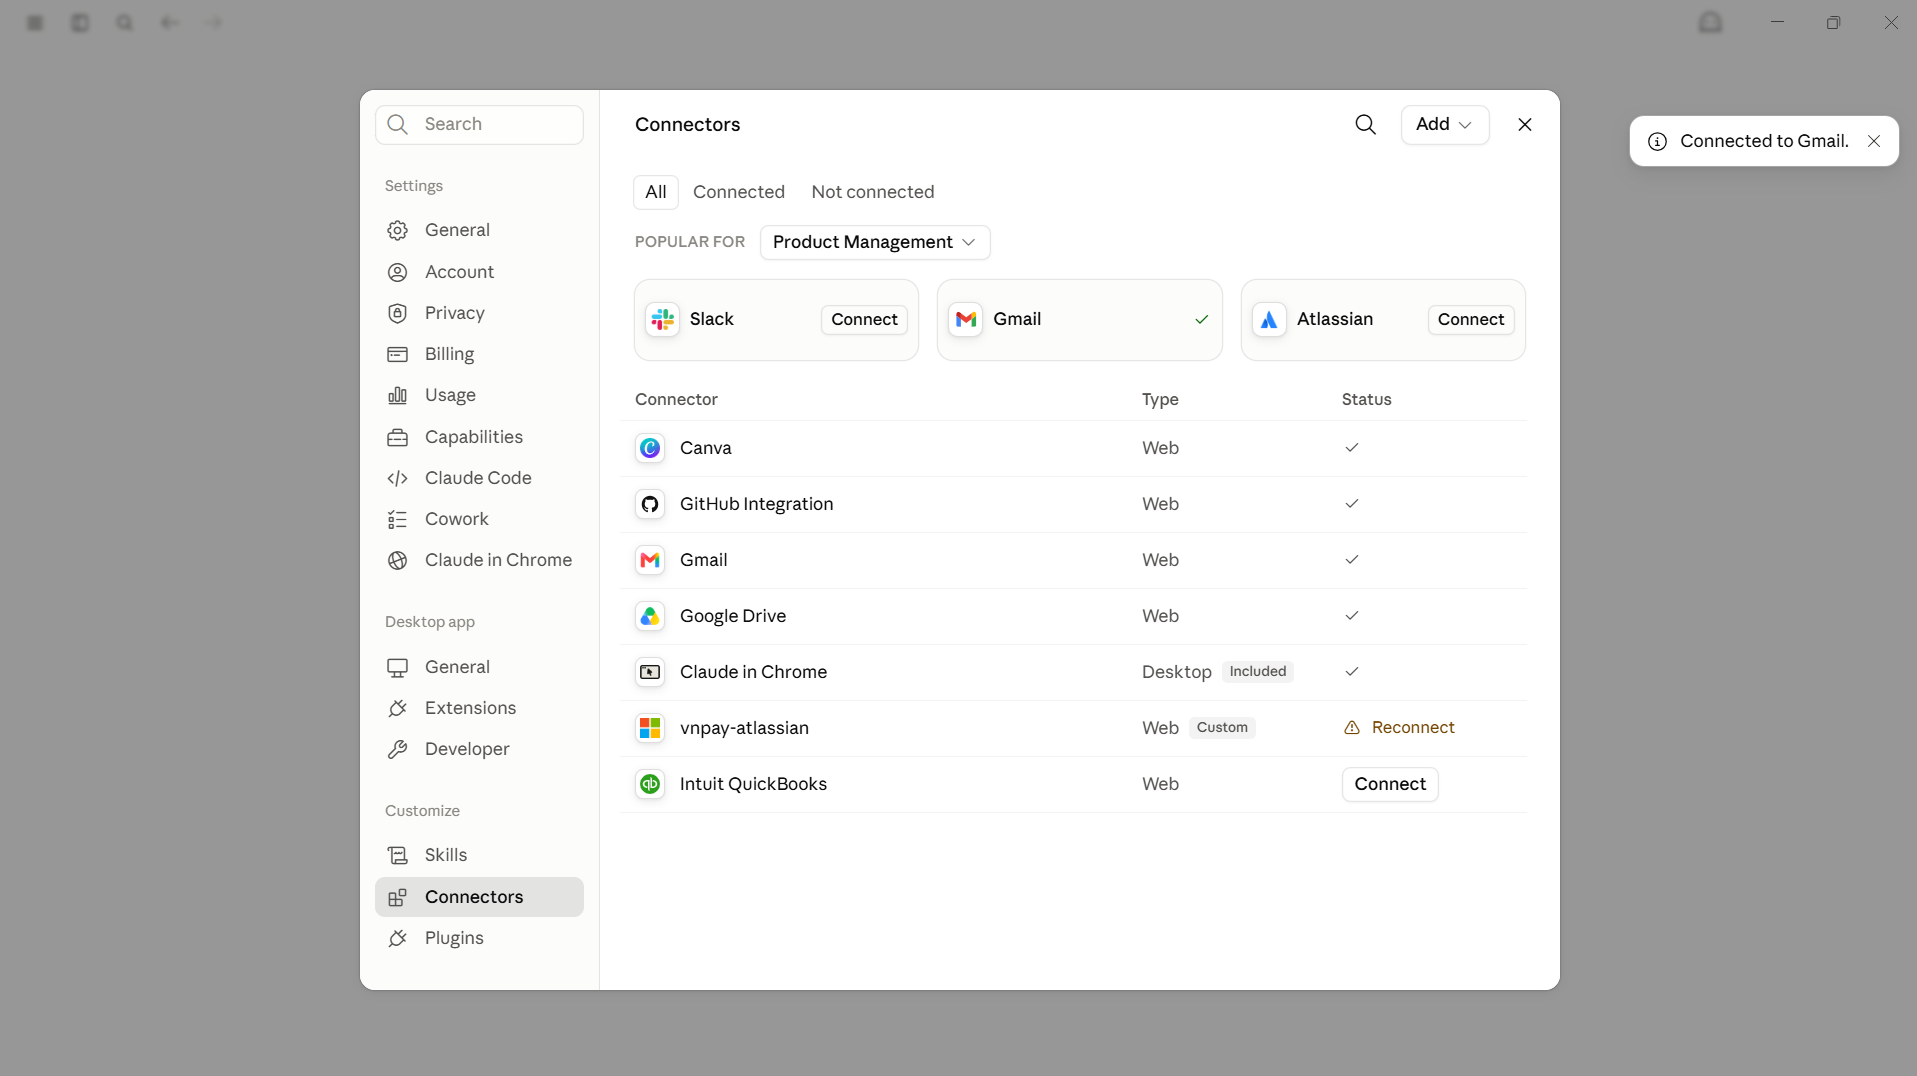Switch to the Connected tab
This screenshot has width=1917, height=1076.
(739, 192)
